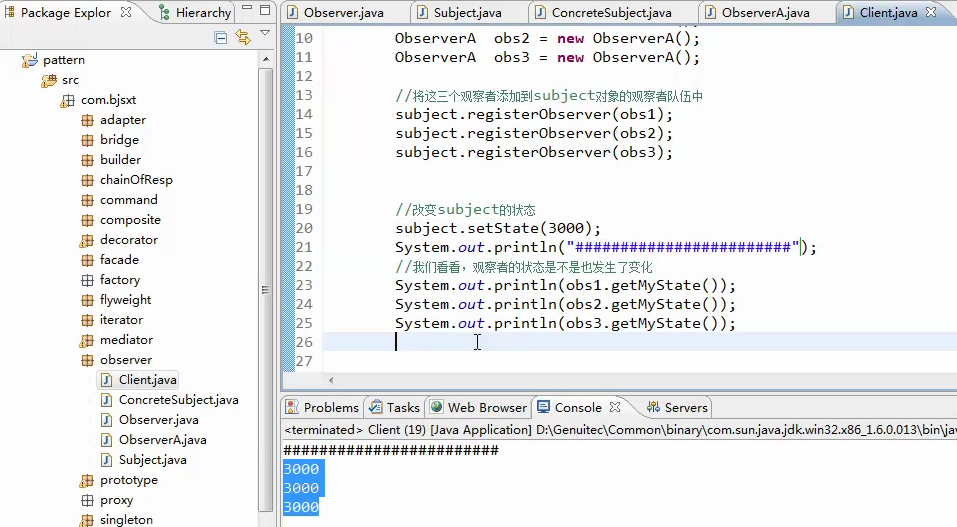Maximize the Package Explorer panel
957x527 pixels.
(x=264, y=12)
